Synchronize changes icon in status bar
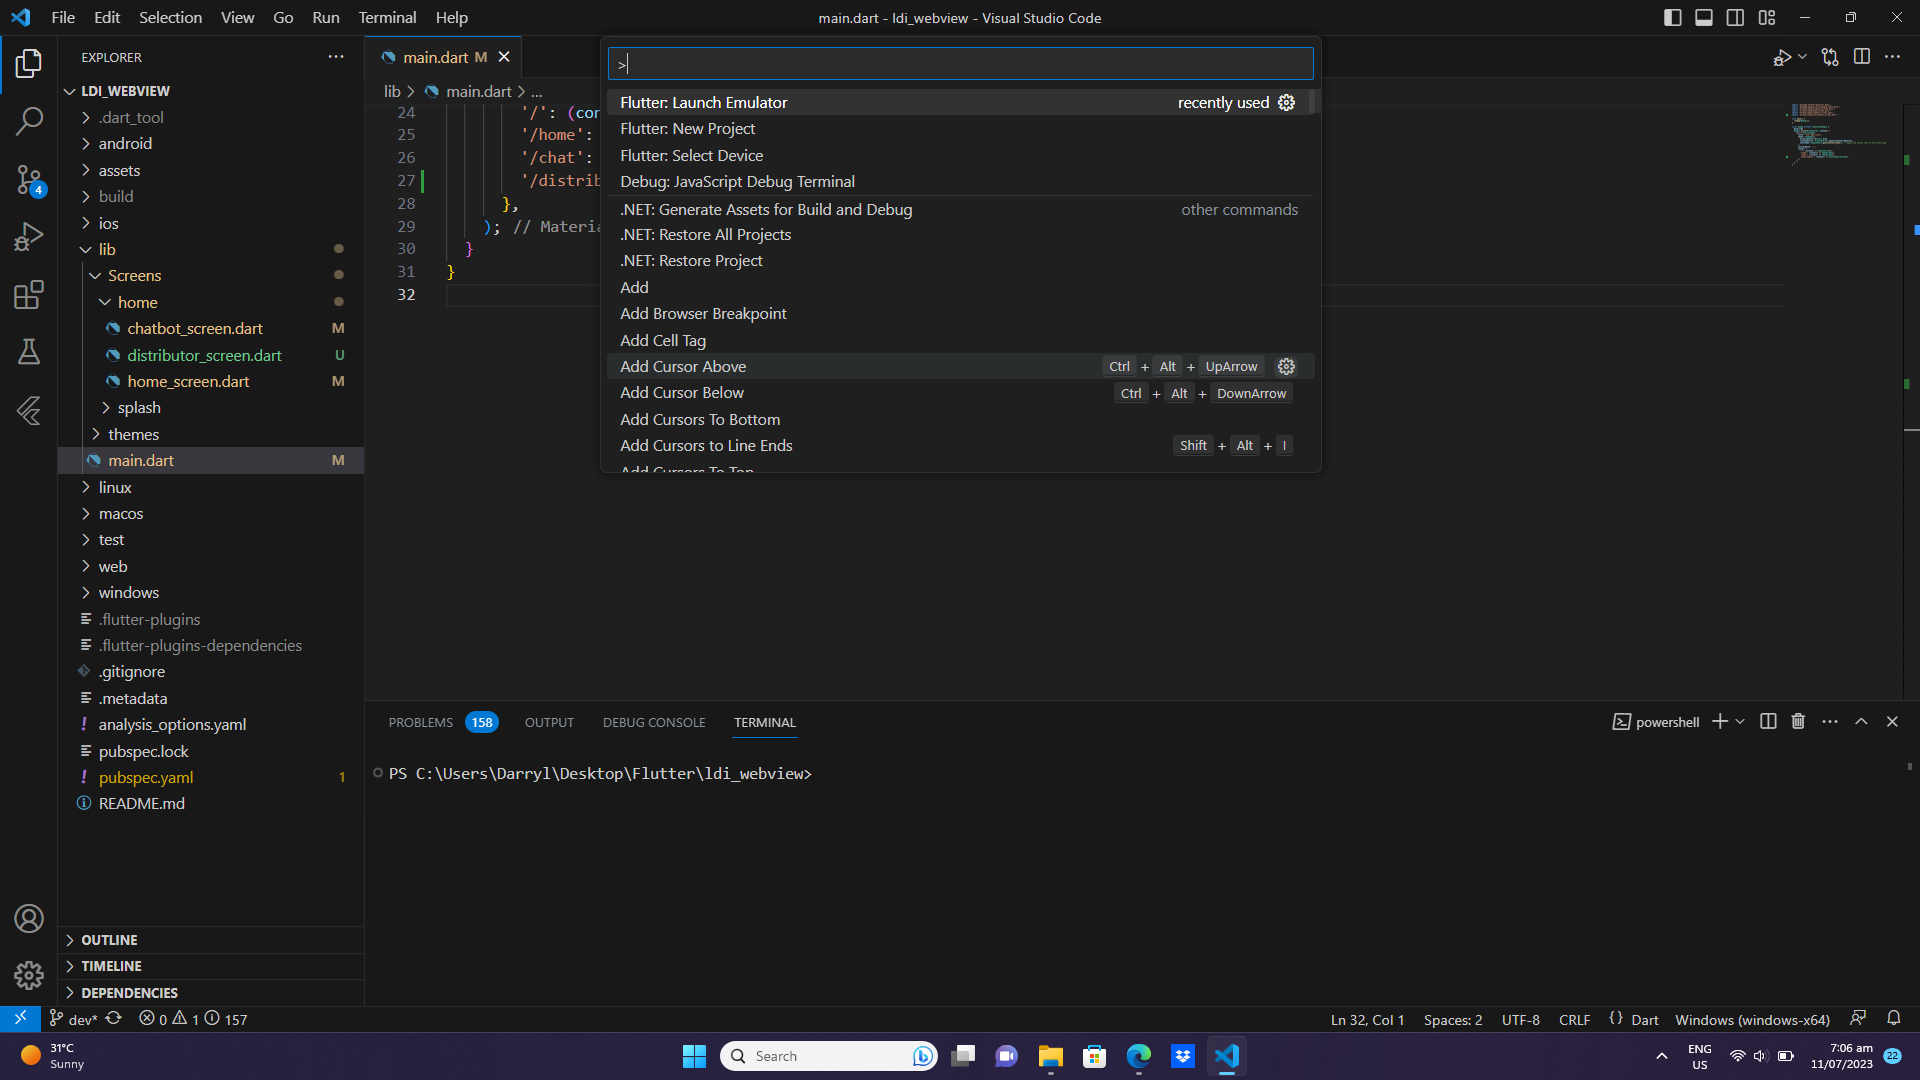The width and height of the screenshot is (1920, 1080). [x=114, y=1019]
